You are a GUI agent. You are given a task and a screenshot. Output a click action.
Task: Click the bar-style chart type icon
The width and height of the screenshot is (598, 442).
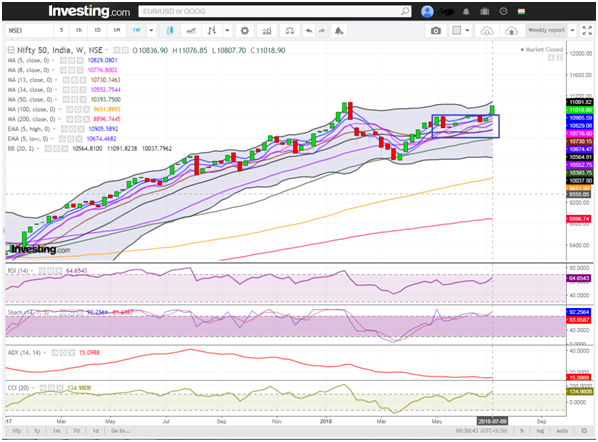[x=212, y=31]
